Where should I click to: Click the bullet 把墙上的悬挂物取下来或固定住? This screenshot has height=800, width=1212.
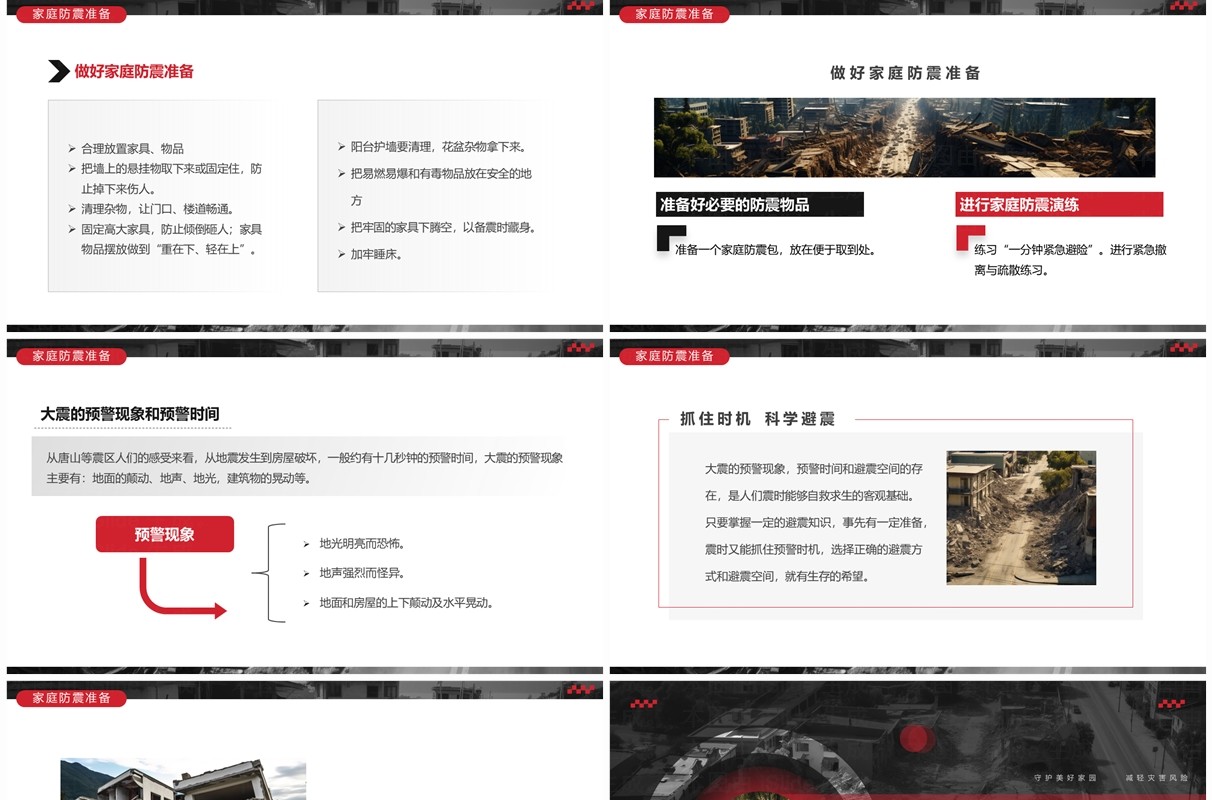pos(171,178)
